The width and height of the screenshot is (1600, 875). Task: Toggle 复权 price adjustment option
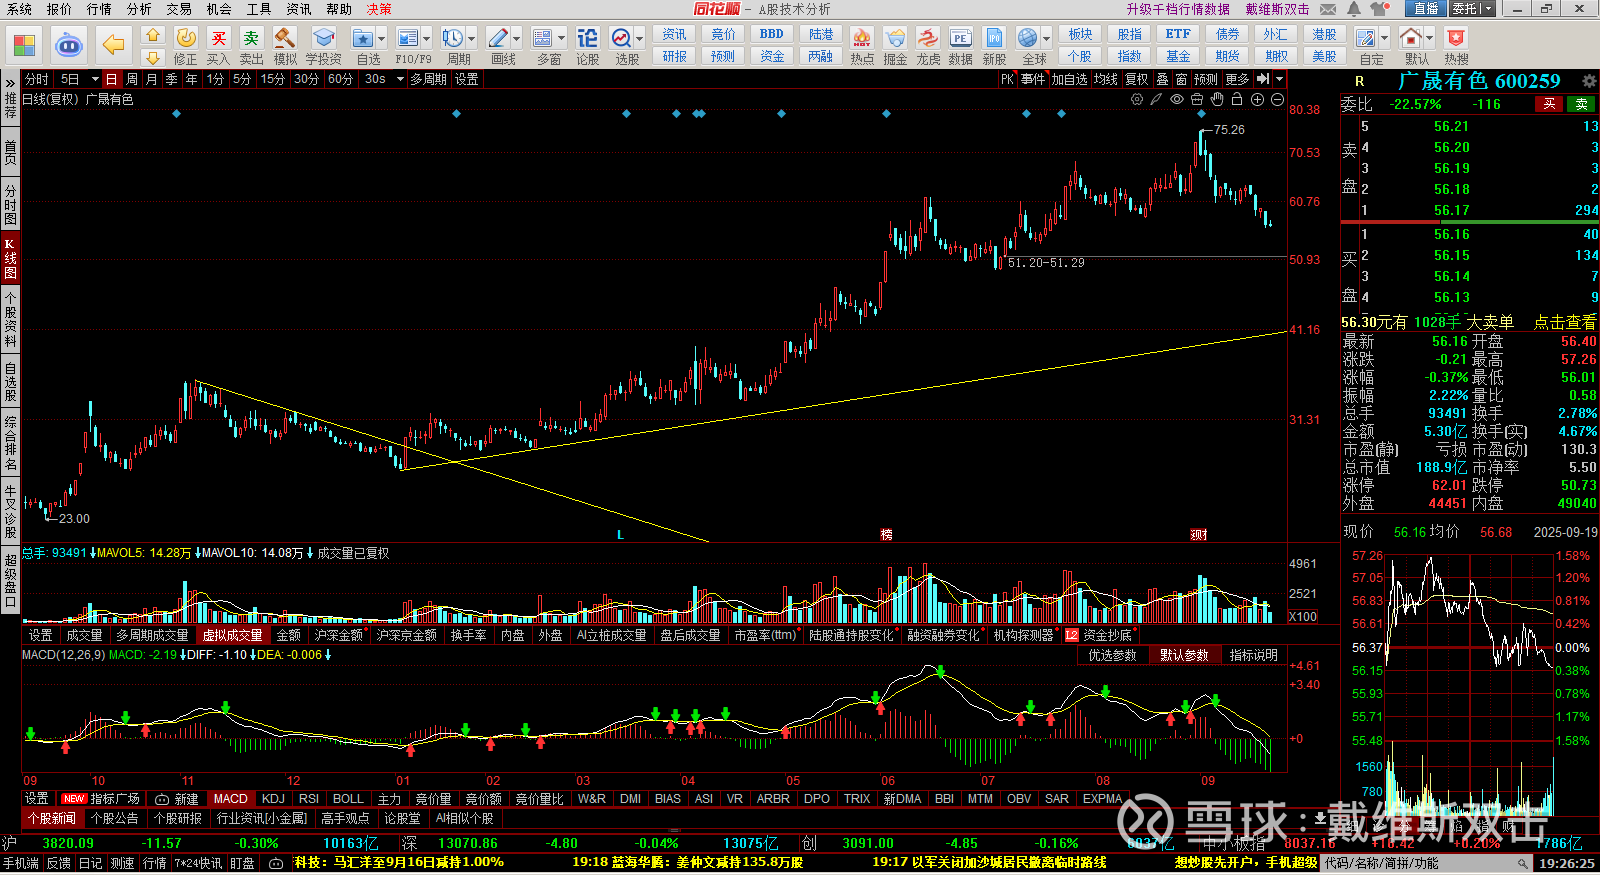pyautogui.click(x=1136, y=79)
